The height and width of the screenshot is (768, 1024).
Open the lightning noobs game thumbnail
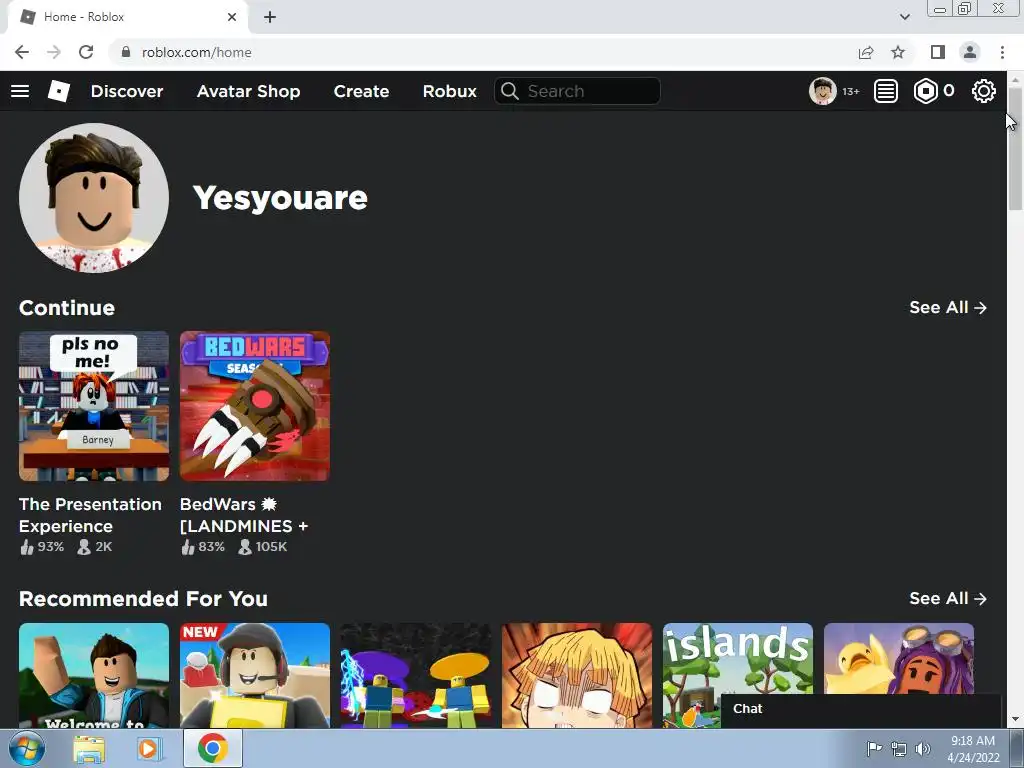pos(416,675)
